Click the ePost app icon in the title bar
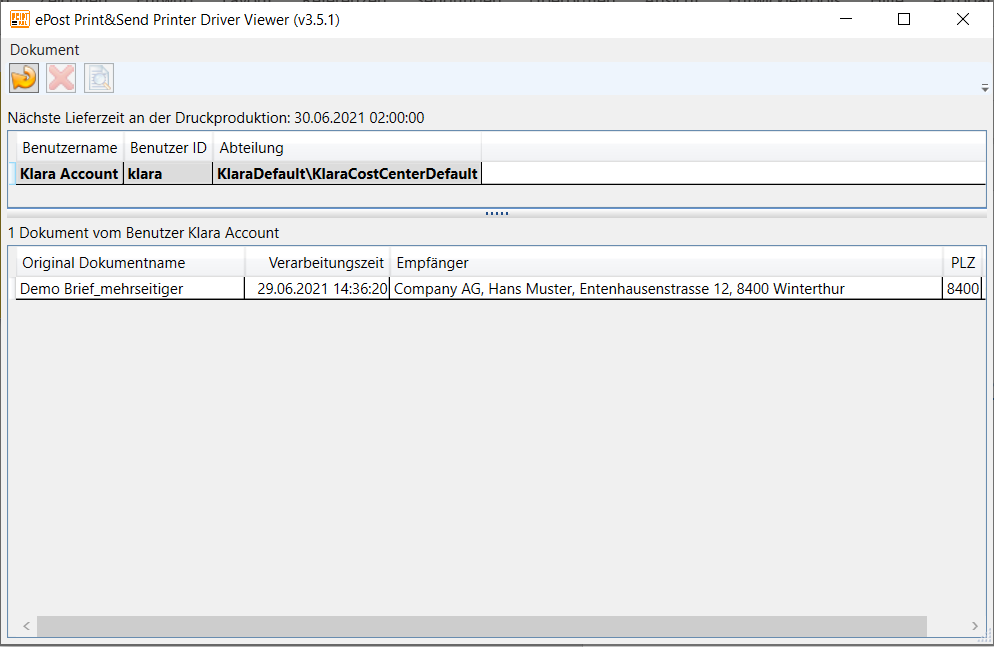Viewport: 994px width, 647px height. point(20,20)
